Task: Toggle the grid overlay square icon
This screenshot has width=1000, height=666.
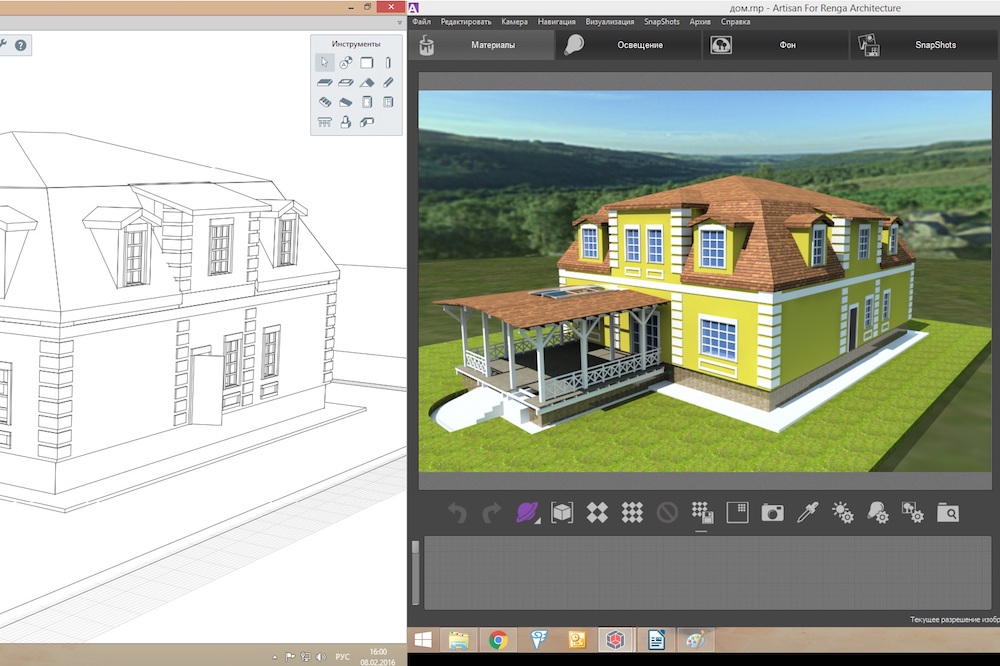Action: point(737,513)
